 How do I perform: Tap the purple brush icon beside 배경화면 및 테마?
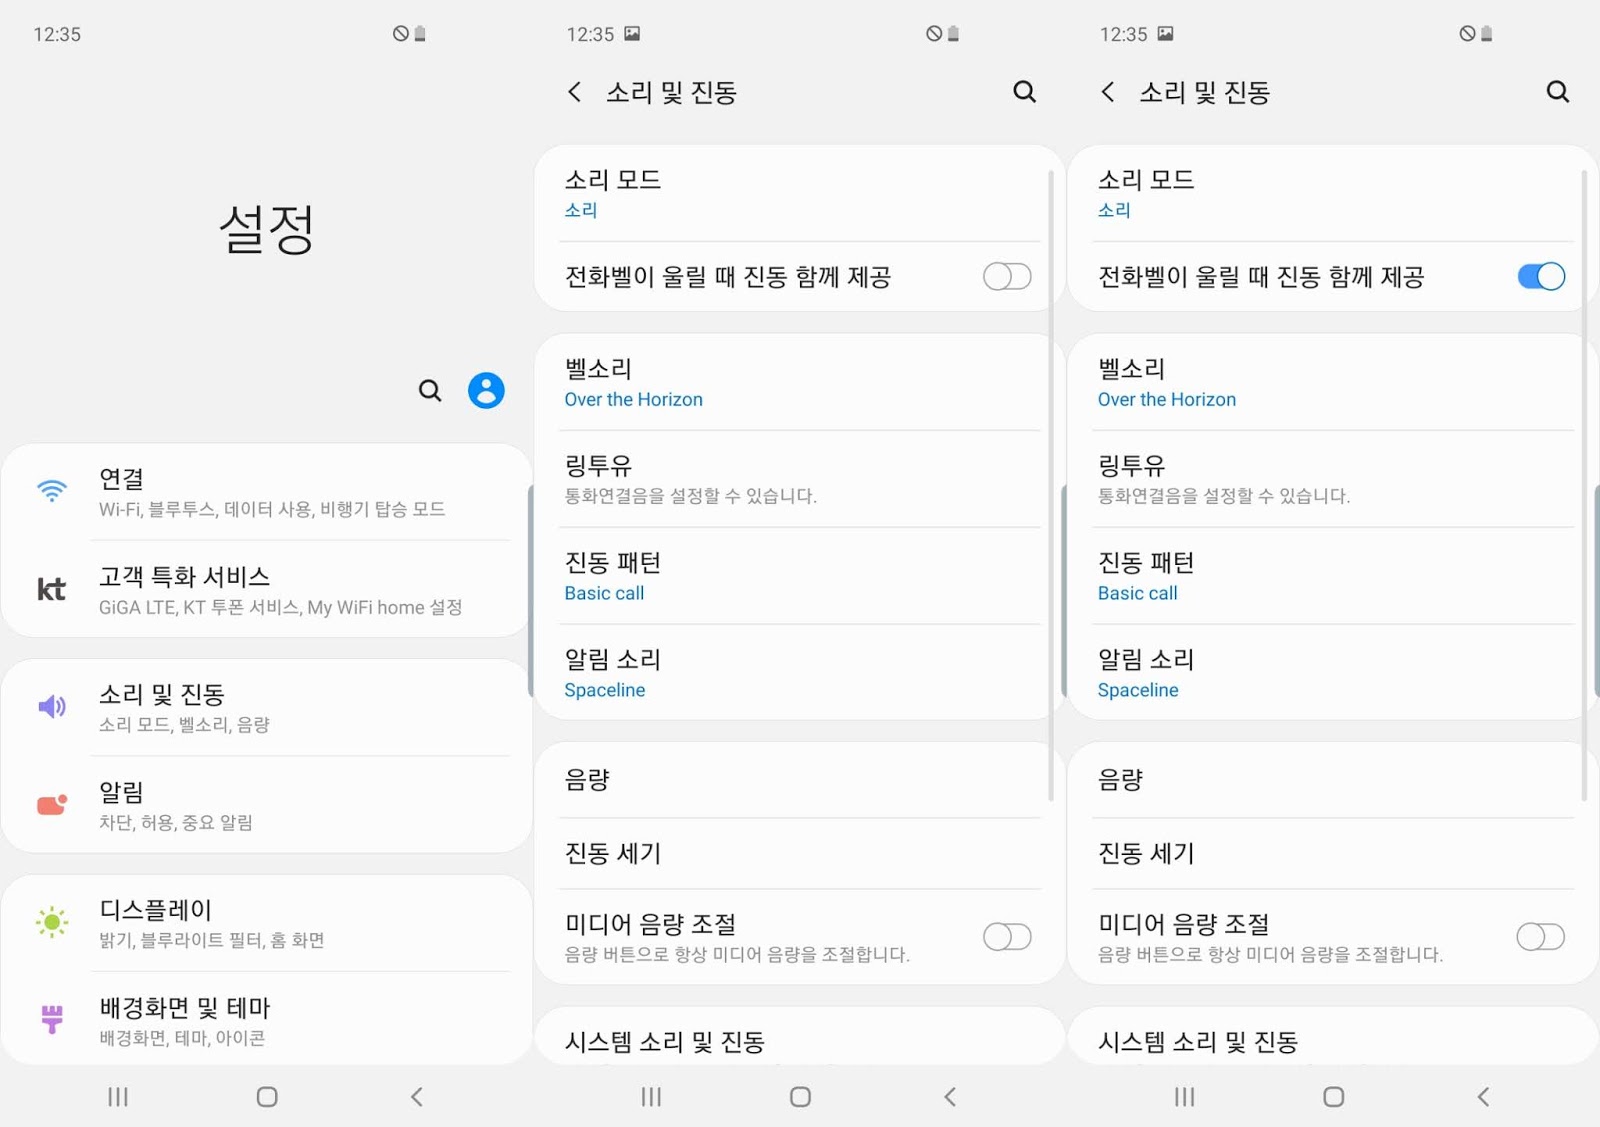(52, 1019)
